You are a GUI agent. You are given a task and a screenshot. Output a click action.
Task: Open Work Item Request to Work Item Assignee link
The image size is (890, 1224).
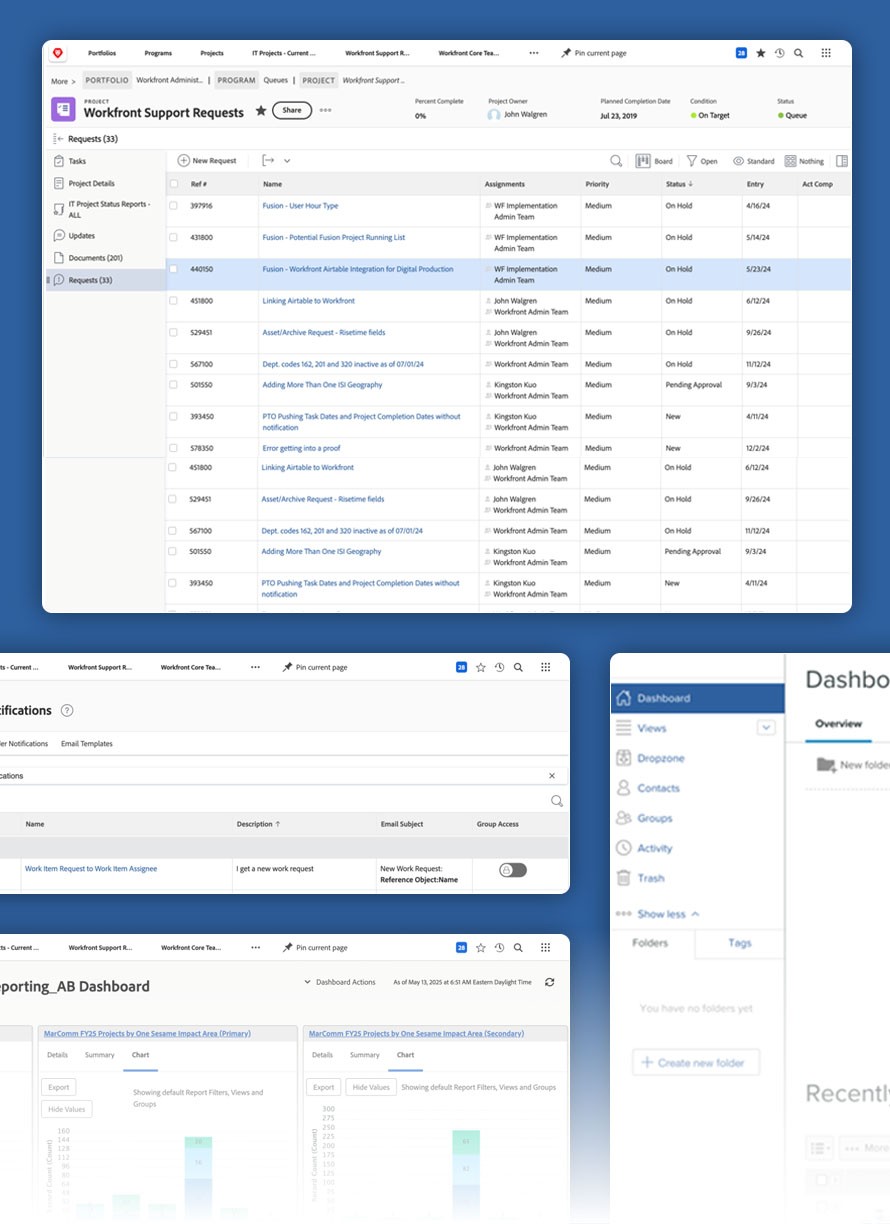(91, 869)
